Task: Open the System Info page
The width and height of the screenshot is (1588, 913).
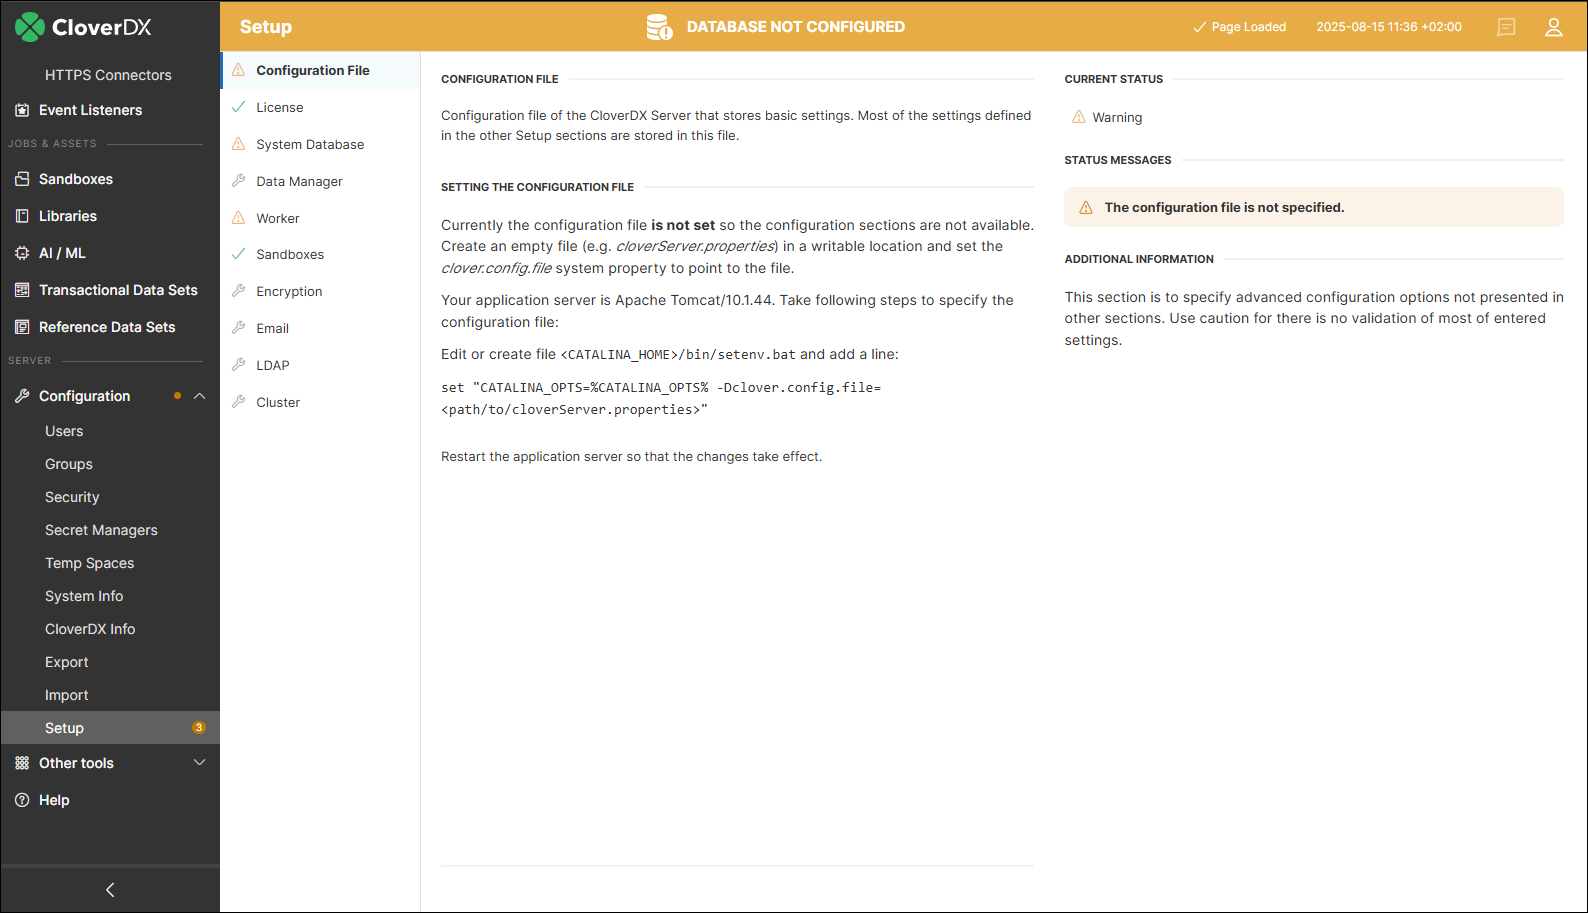Action: pos(84,596)
